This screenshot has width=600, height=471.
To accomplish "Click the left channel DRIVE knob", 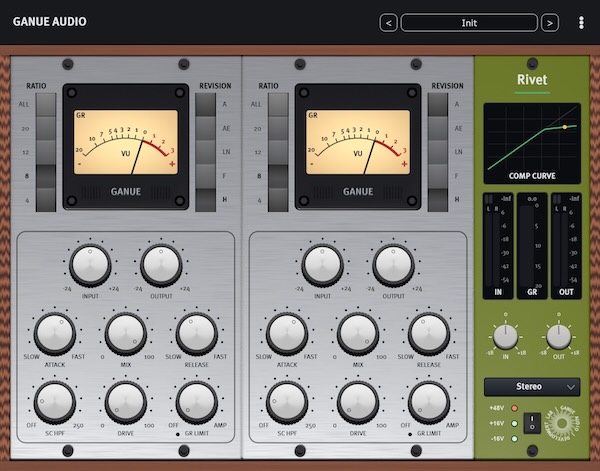I will (x=126, y=403).
